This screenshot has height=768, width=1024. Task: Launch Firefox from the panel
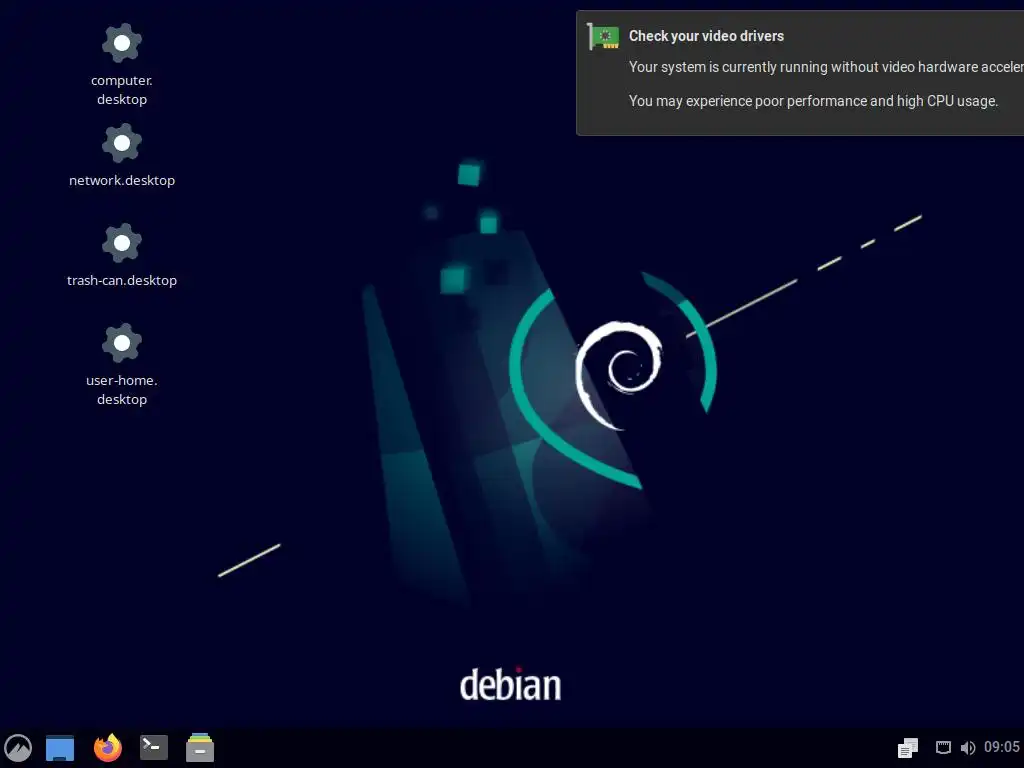point(108,748)
